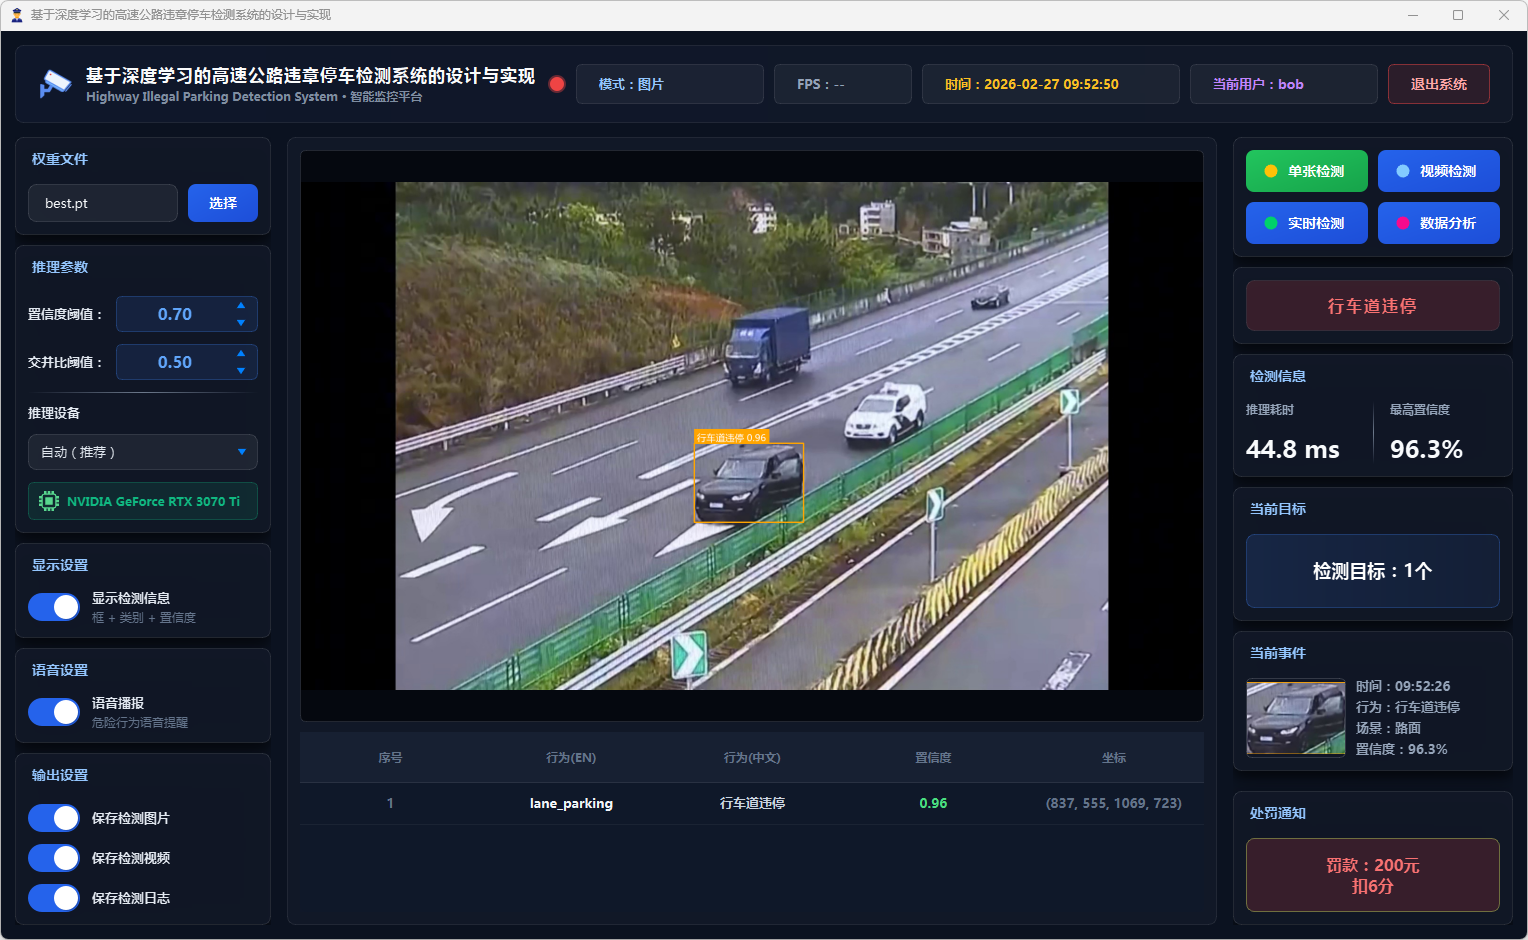The image size is (1528, 940).
Task: Turn off save detection images
Action: click(54, 818)
